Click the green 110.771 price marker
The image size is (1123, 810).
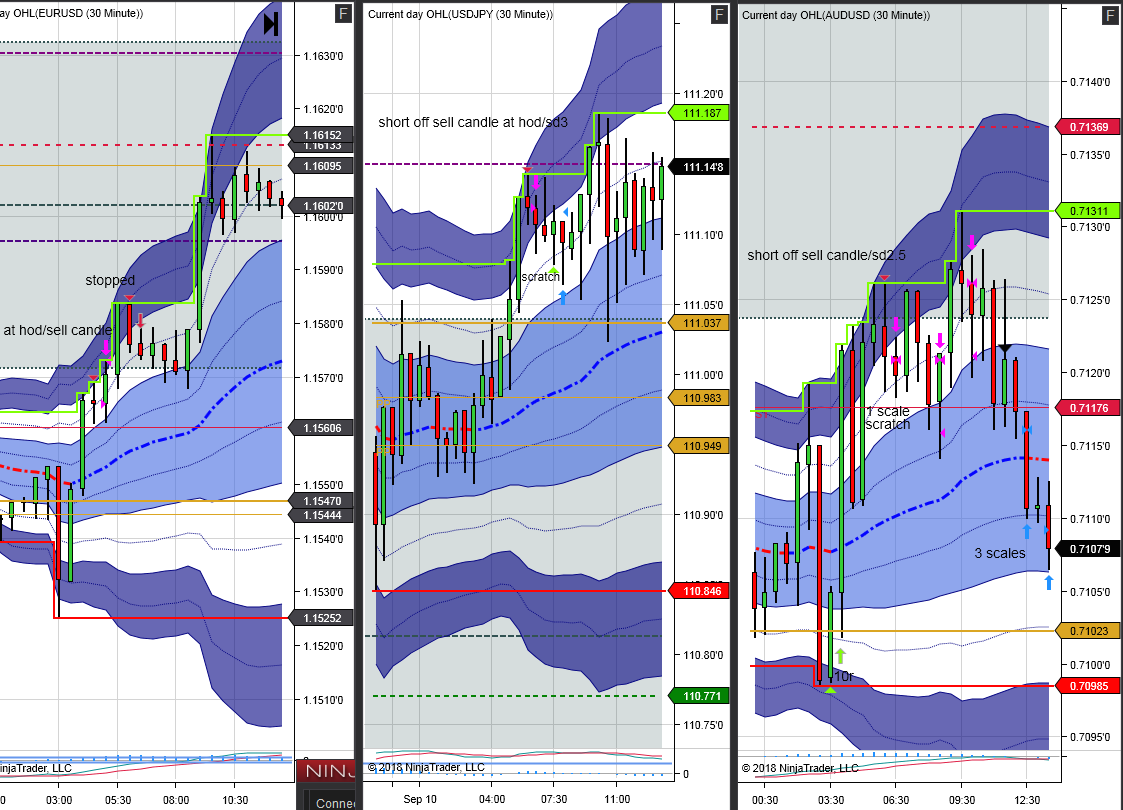pyautogui.click(x=699, y=695)
